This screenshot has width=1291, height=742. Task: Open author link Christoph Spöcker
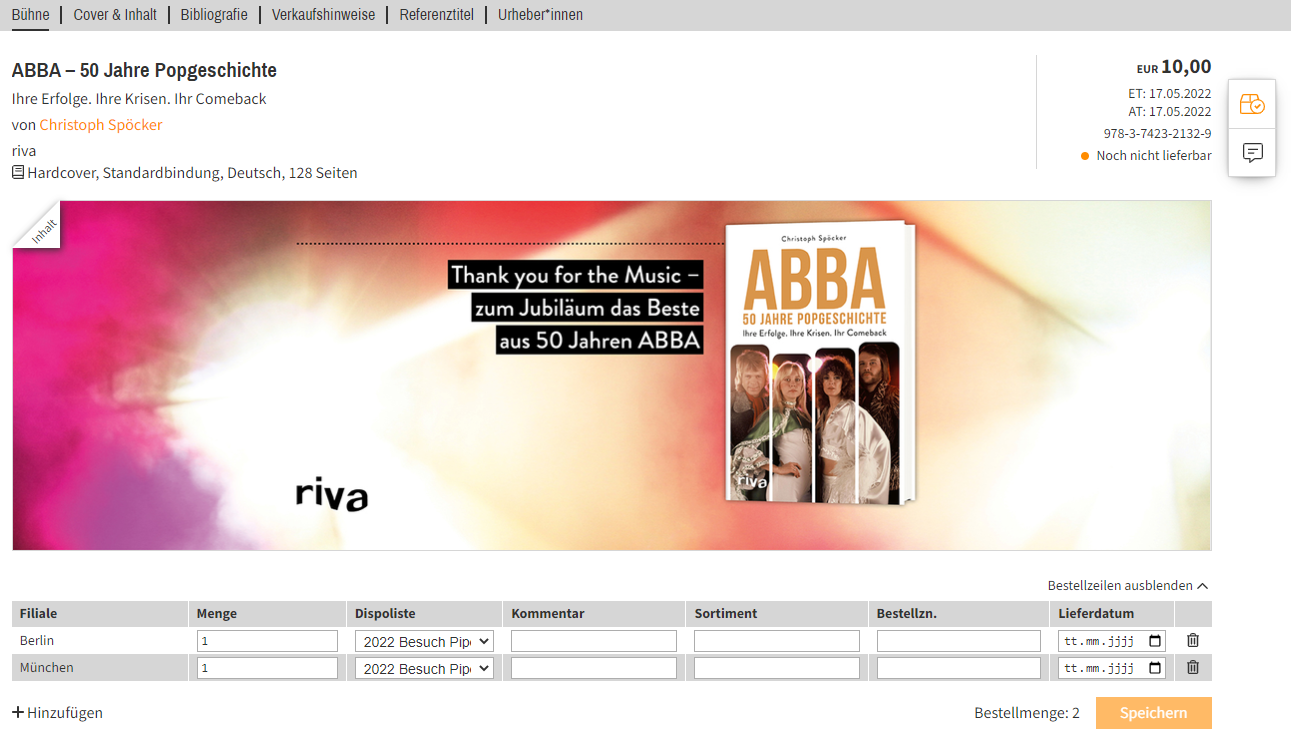click(x=101, y=125)
